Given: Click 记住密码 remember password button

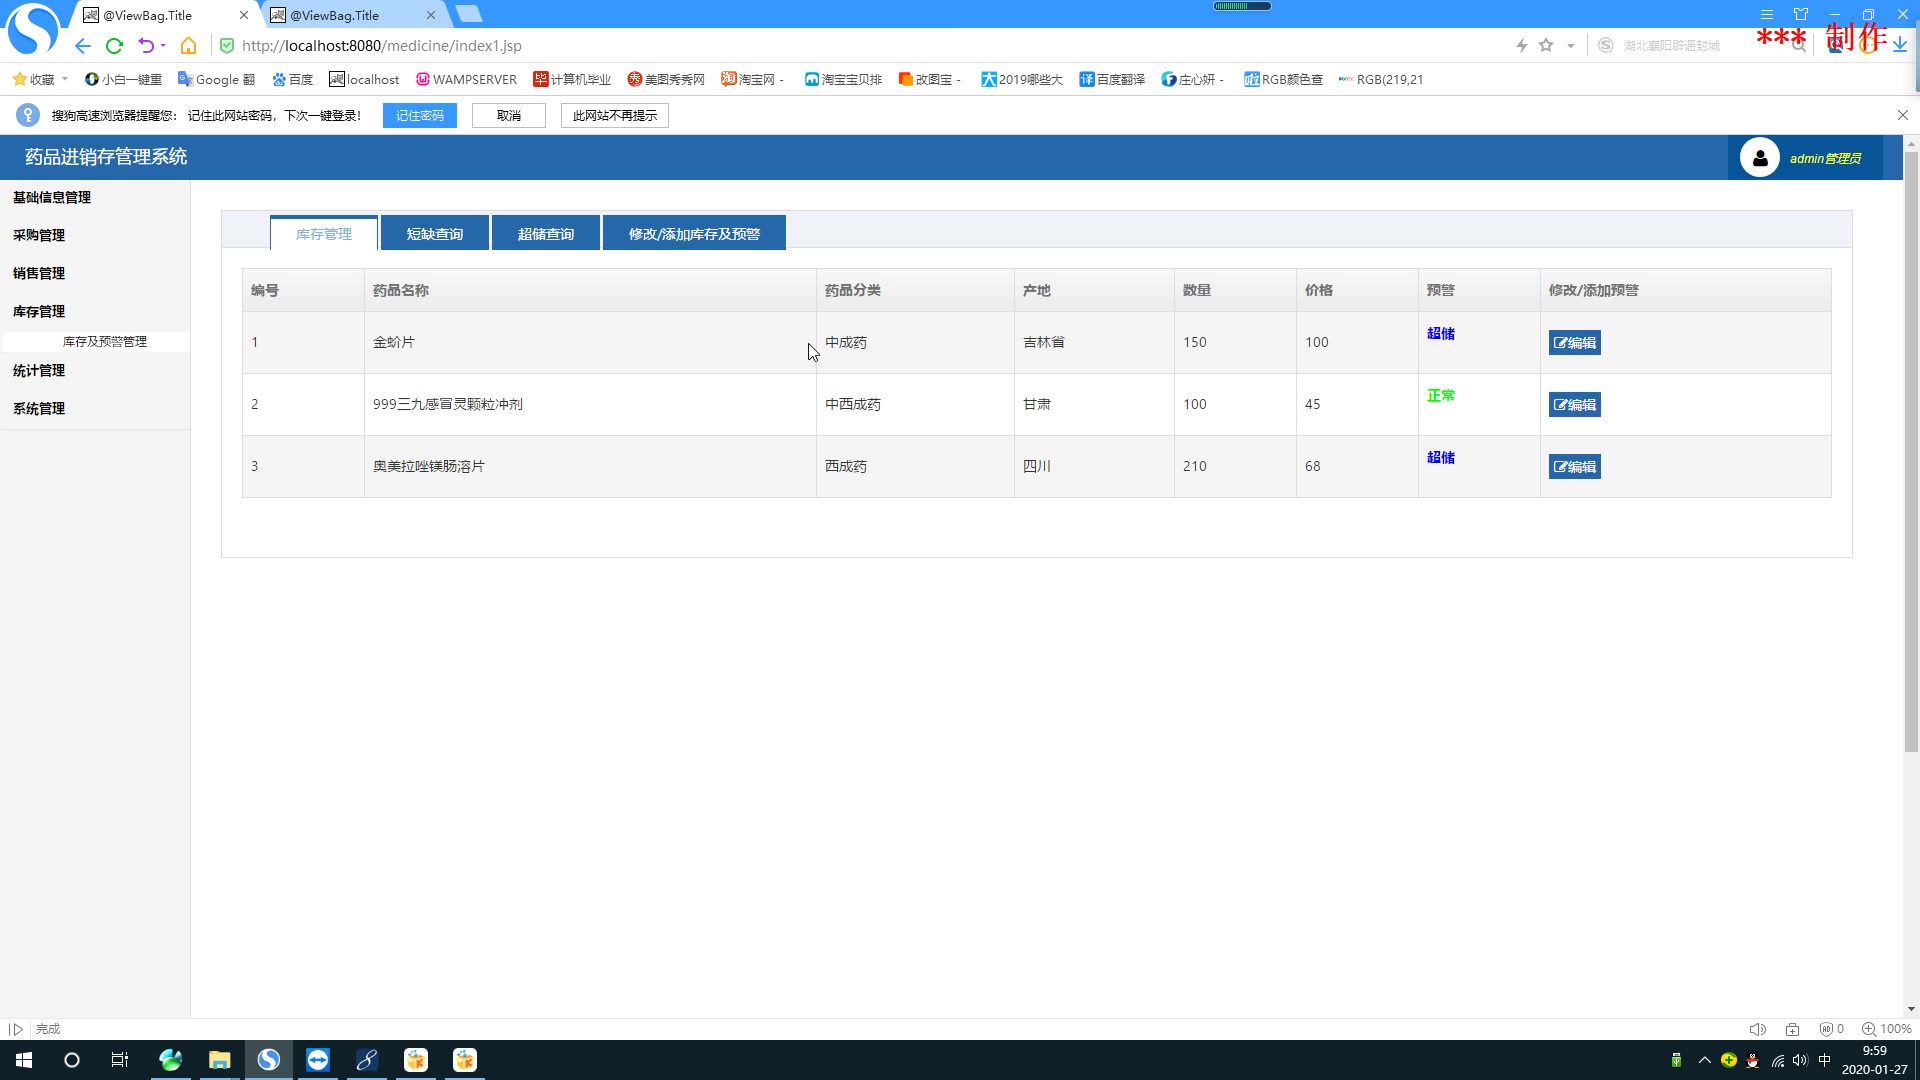Looking at the screenshot, I should pyautogui.click(x=420, y=116).
